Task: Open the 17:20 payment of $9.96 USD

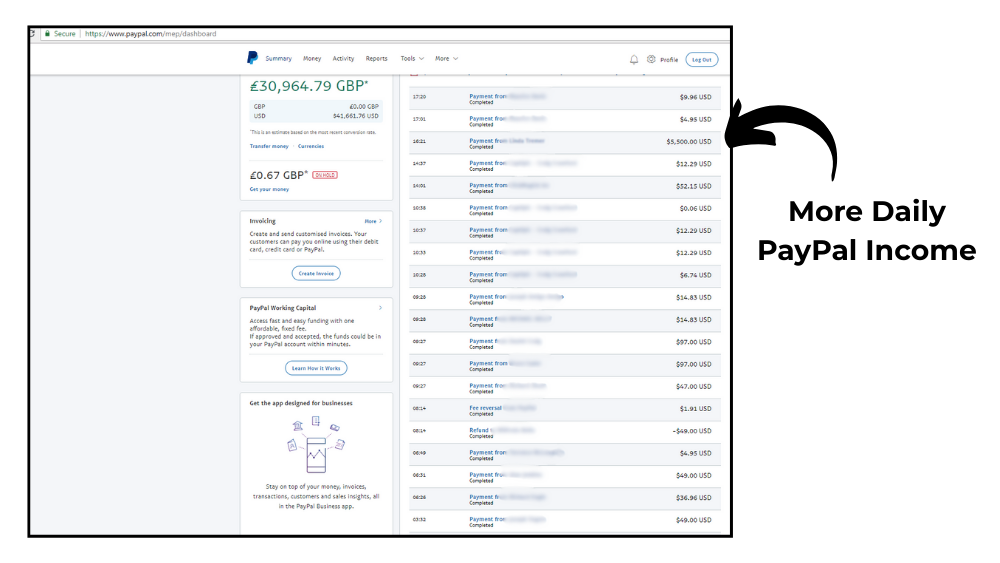Action: [564, 98]
